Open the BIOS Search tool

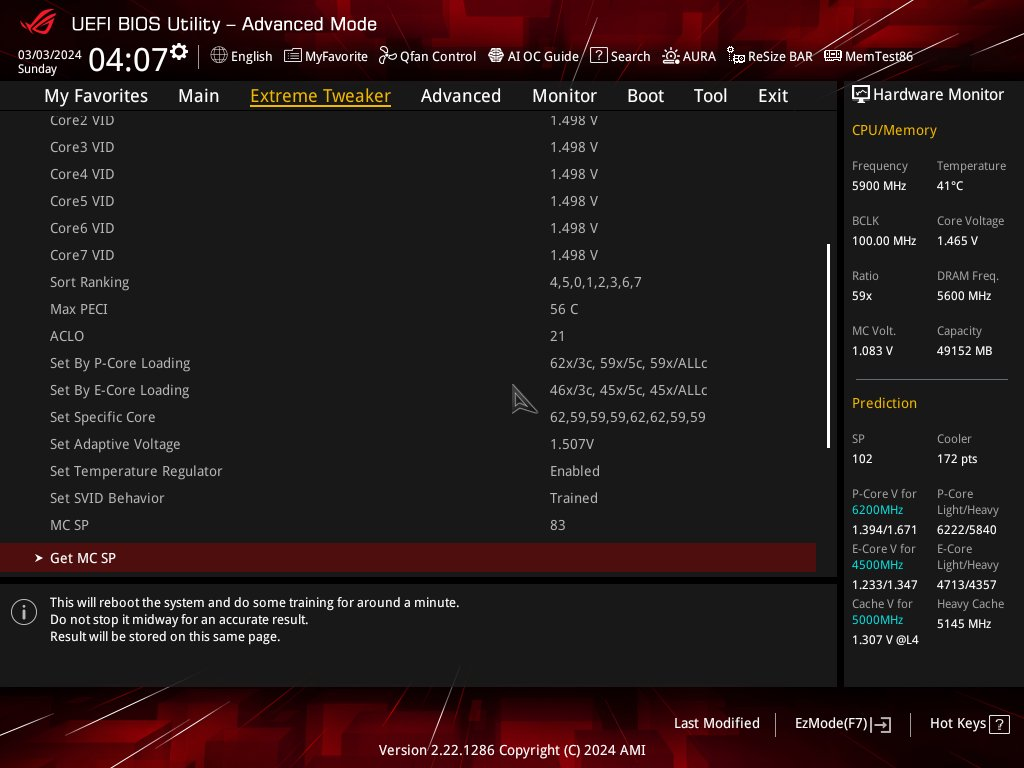[620, 56]
